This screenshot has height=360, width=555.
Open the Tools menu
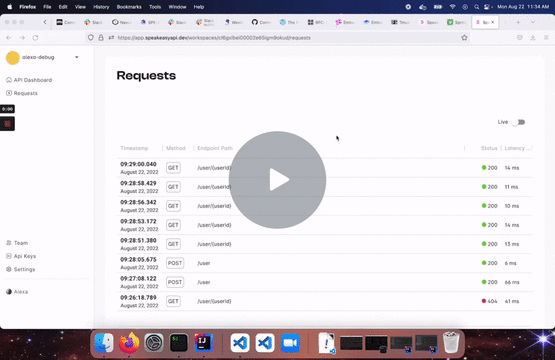155,7
